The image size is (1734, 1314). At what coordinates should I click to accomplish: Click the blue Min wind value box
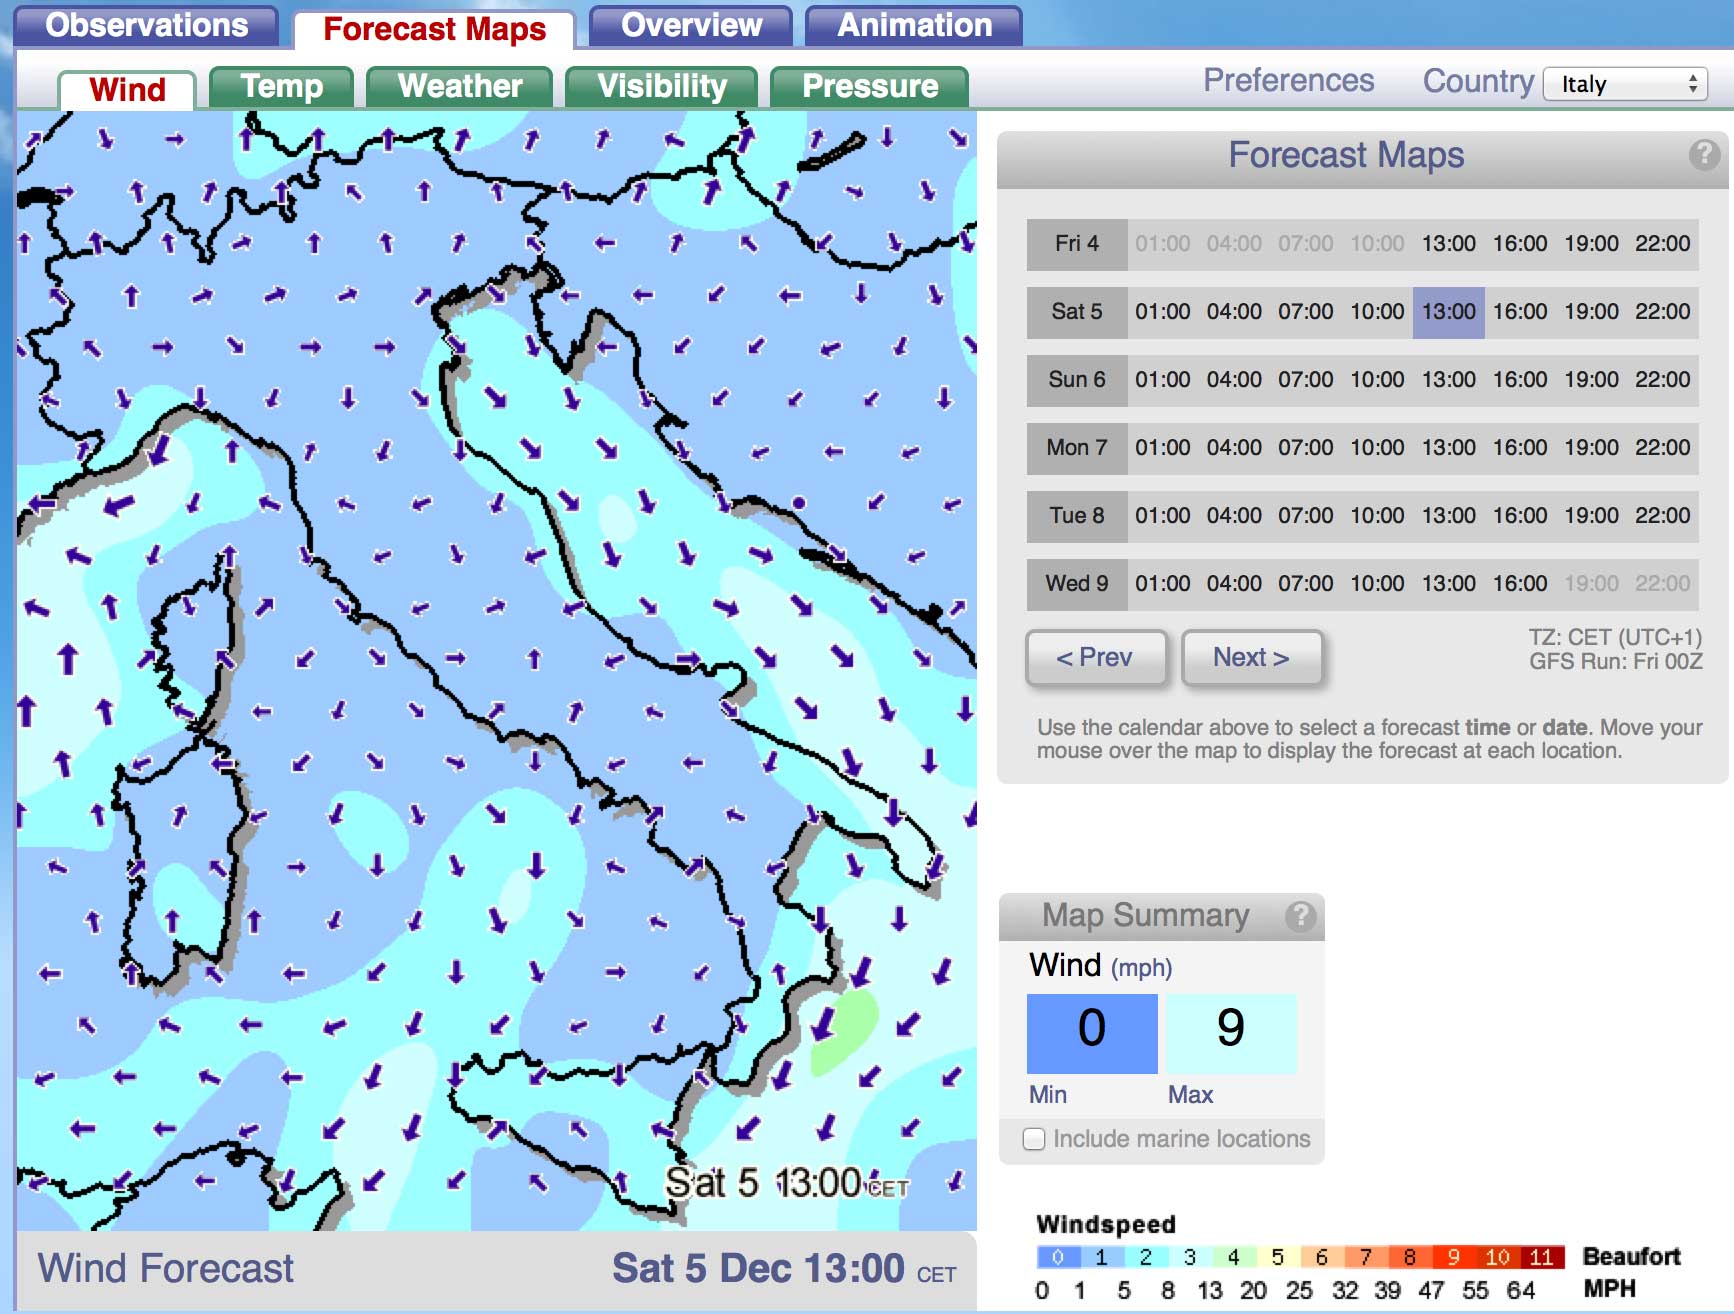(x=1091, y=1033)
